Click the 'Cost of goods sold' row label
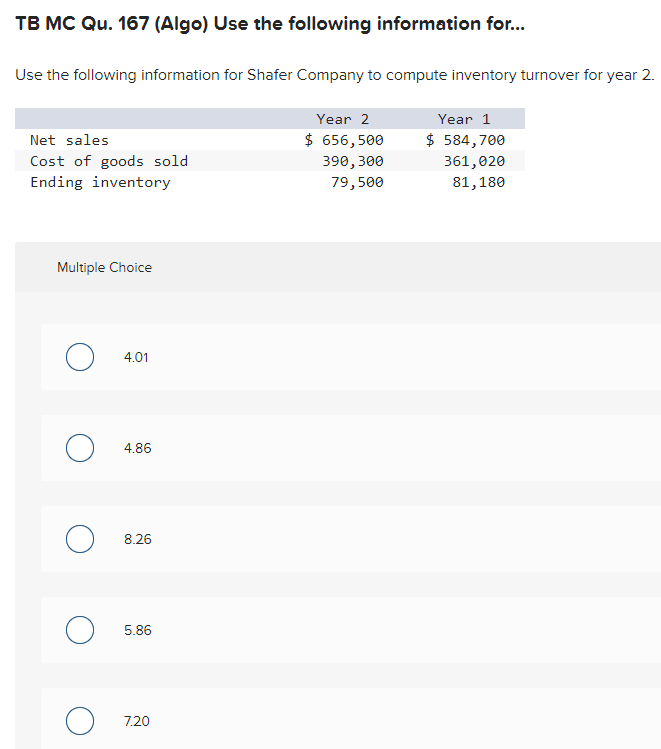The width and height of the screenshot is (661, 749). click(x=109, y=161)
